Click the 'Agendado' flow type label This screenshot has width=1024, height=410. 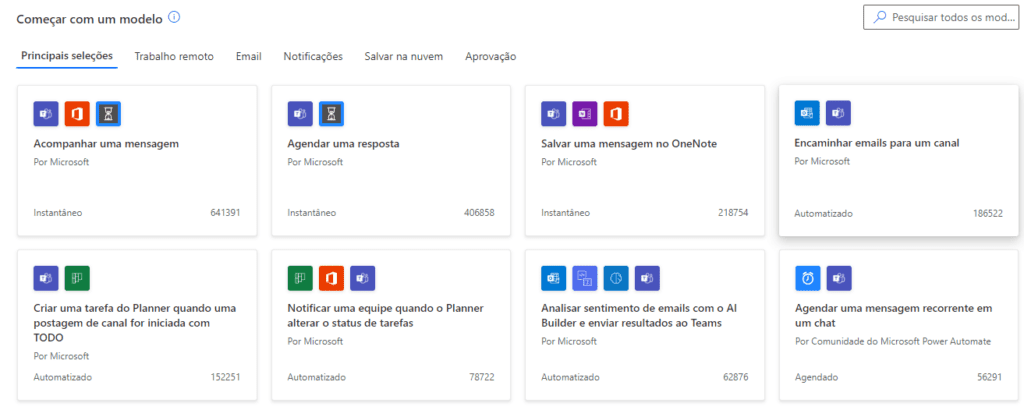coord(816,377)
